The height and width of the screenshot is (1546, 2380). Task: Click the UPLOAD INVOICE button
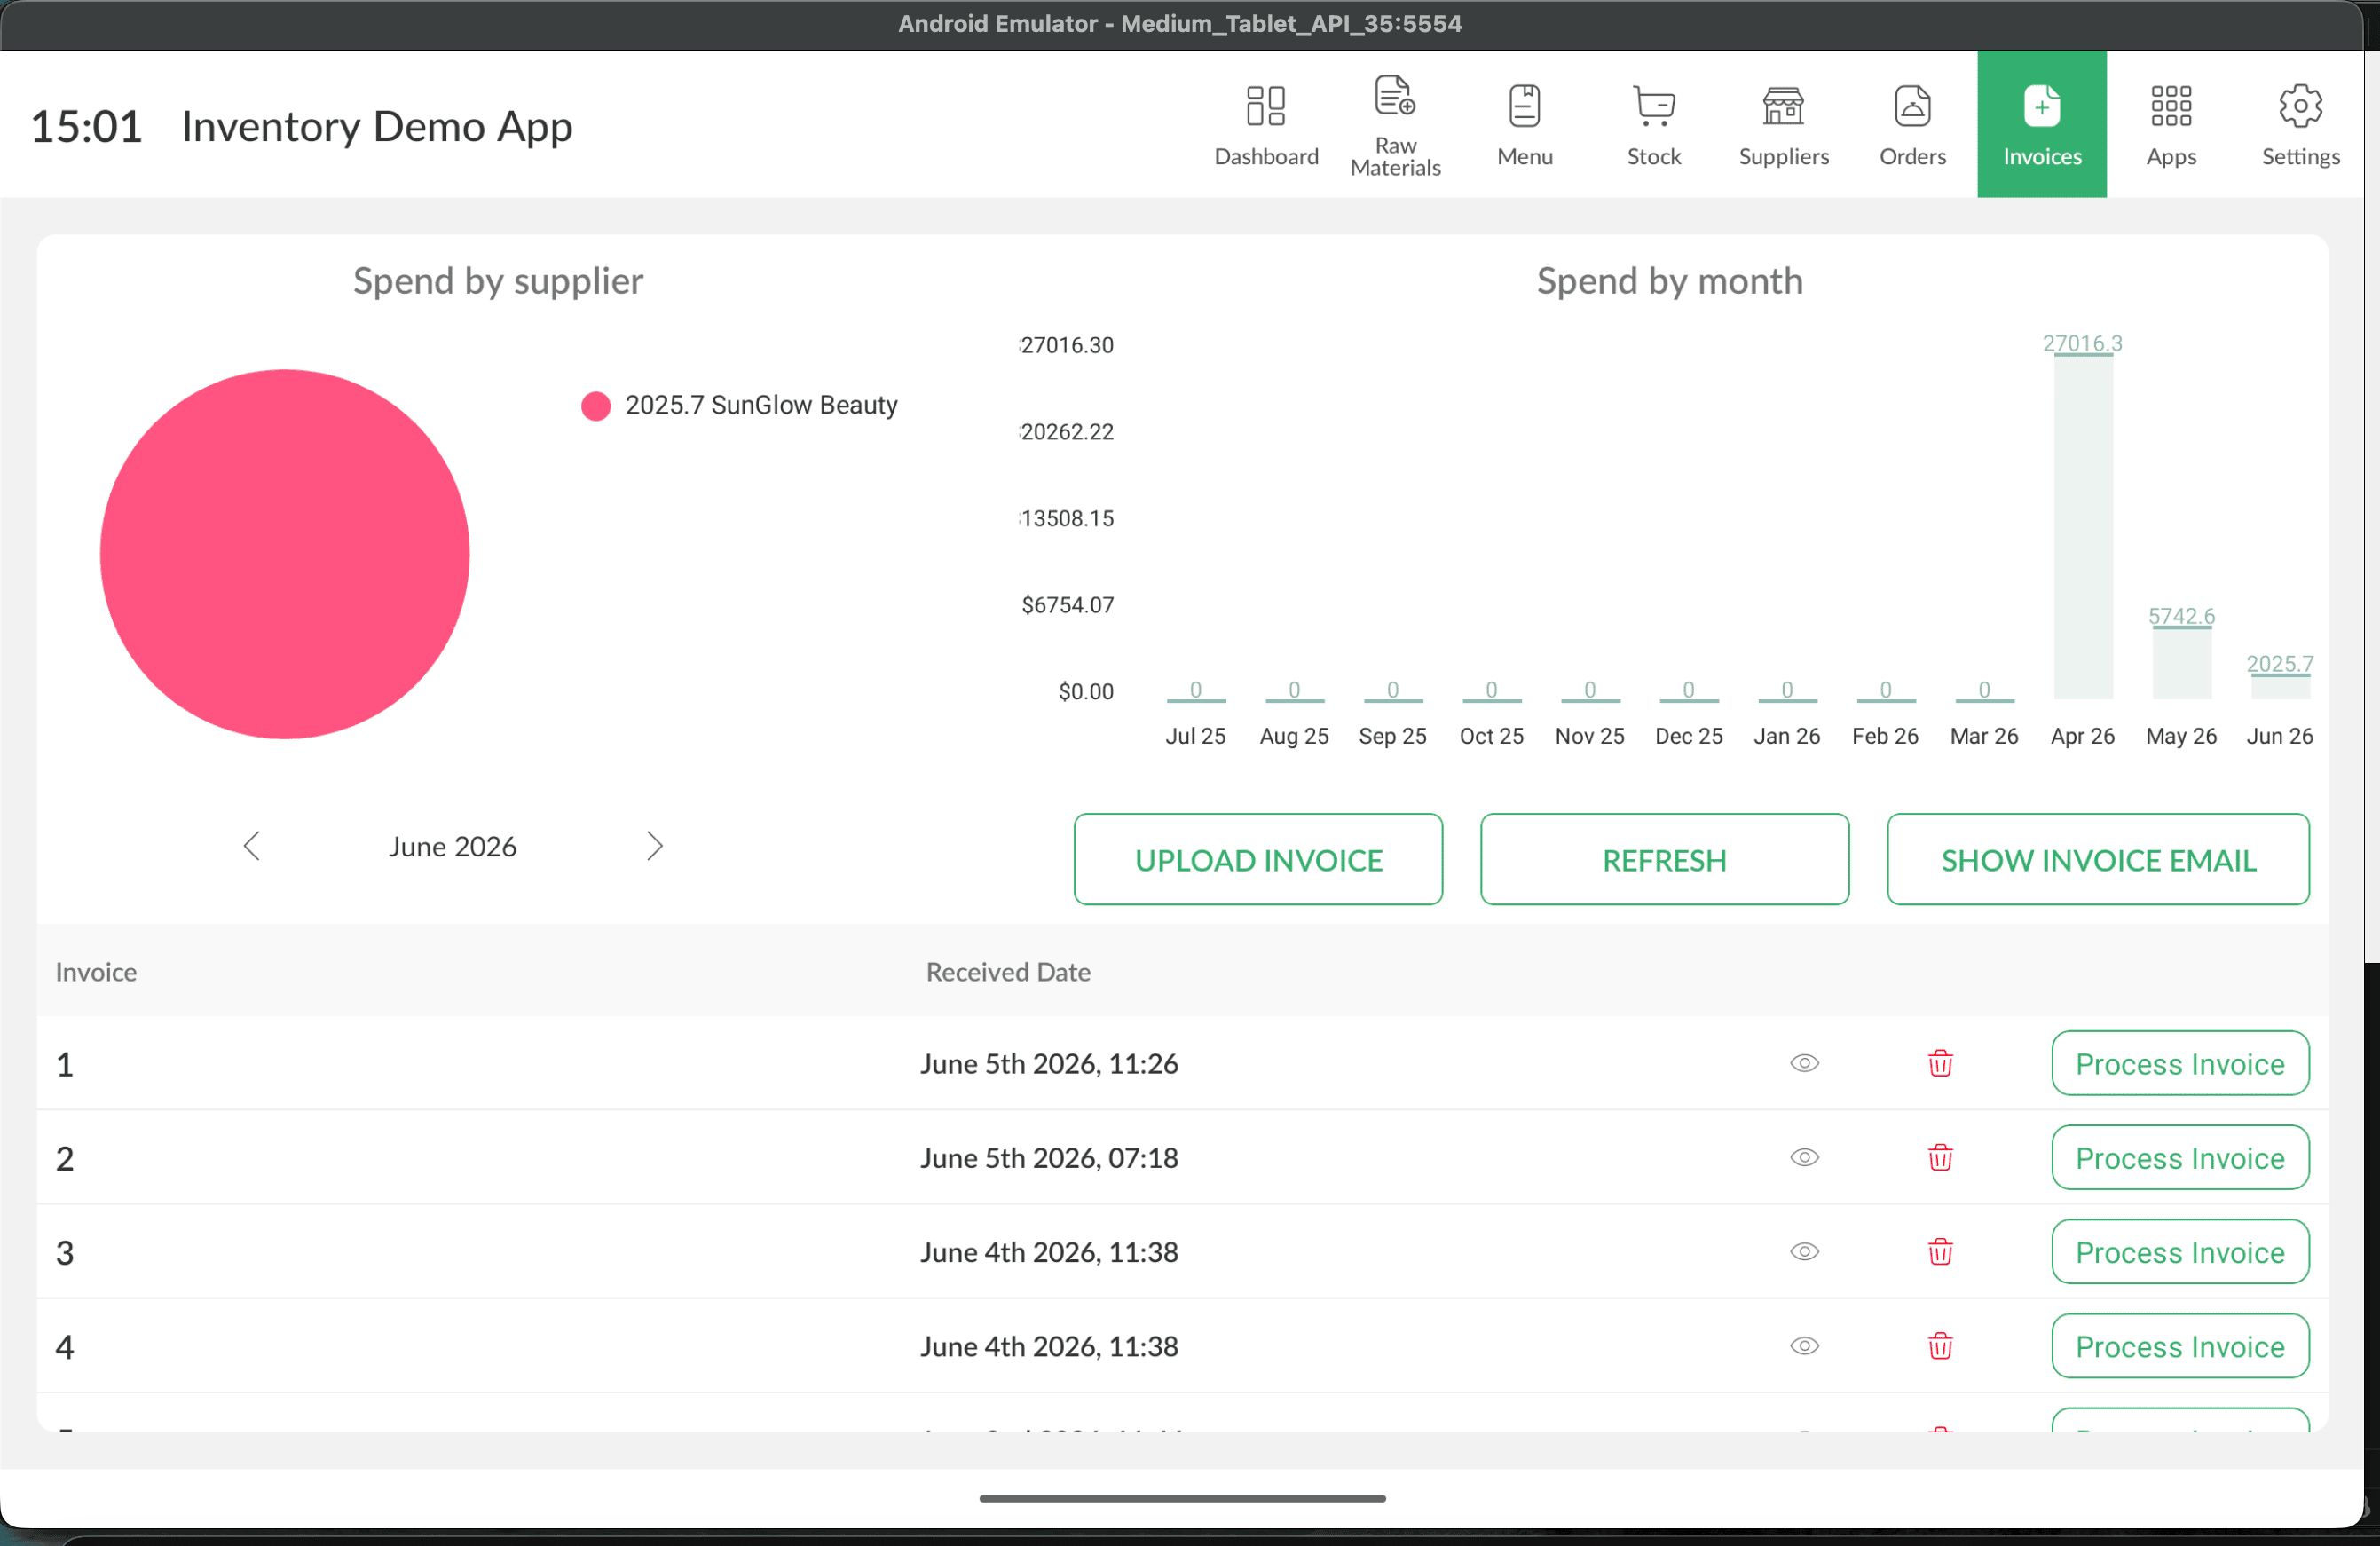[1258, 859]
